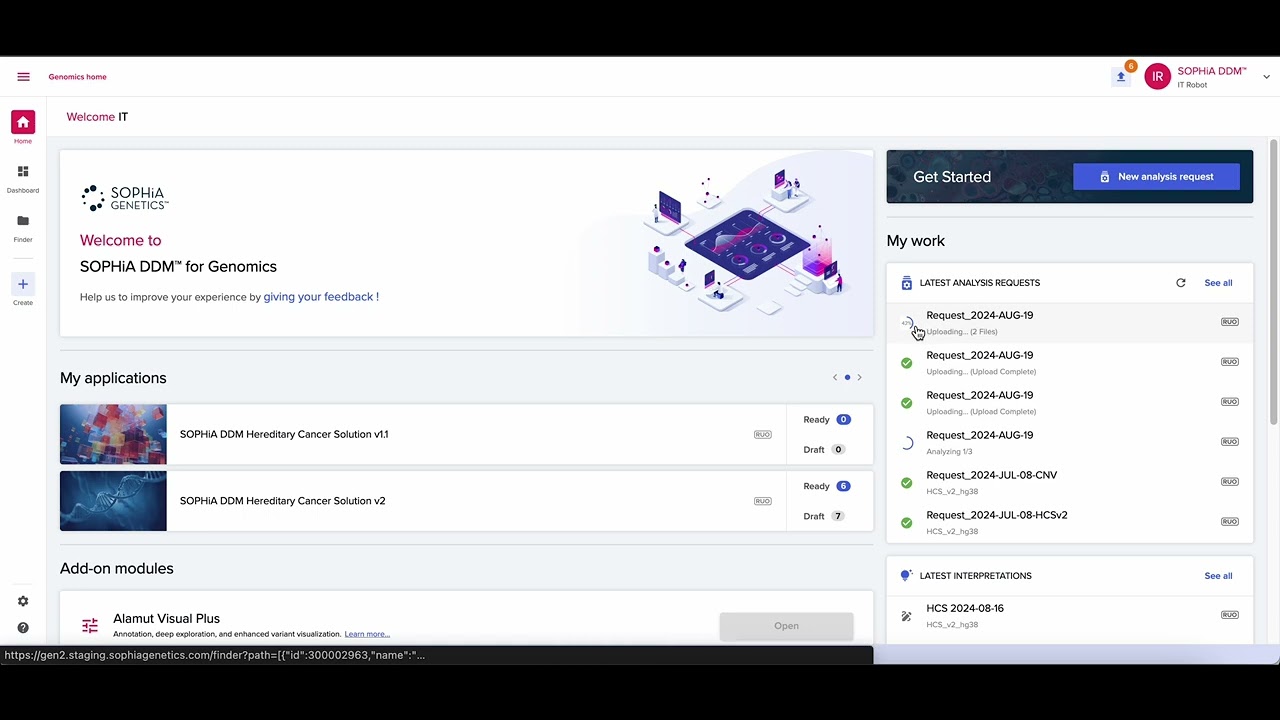Select the applications carousel page dot
Viewport: 1280px width, 720px height.
tap(847, 378)
